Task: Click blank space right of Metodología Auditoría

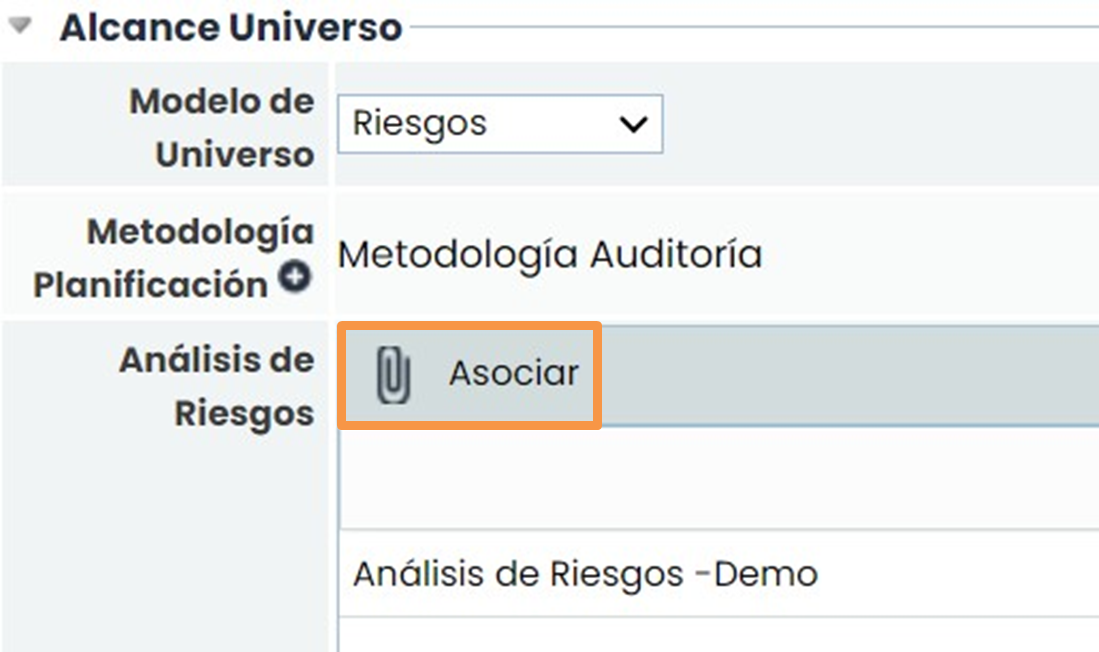Action: (930, 255)
